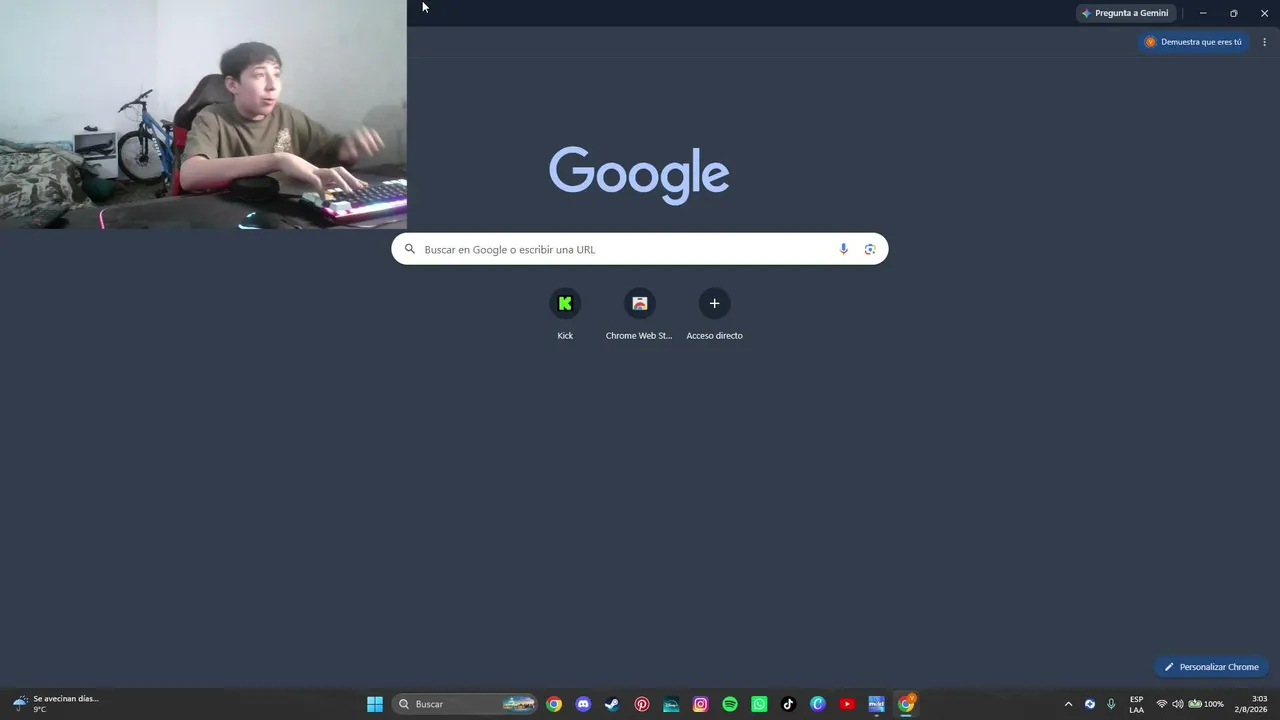Open the Windows Start menu

pos(375,704)
